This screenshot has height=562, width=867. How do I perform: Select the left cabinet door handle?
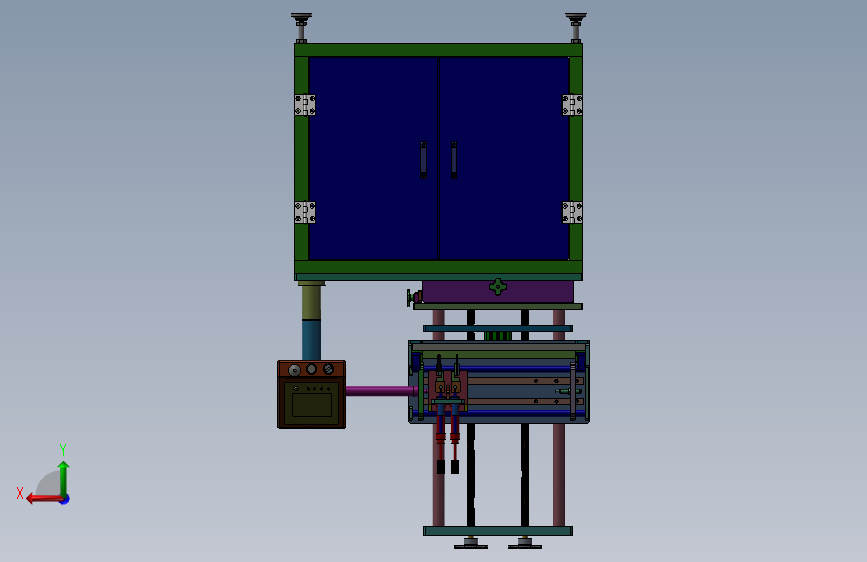(x=424, y=160)
